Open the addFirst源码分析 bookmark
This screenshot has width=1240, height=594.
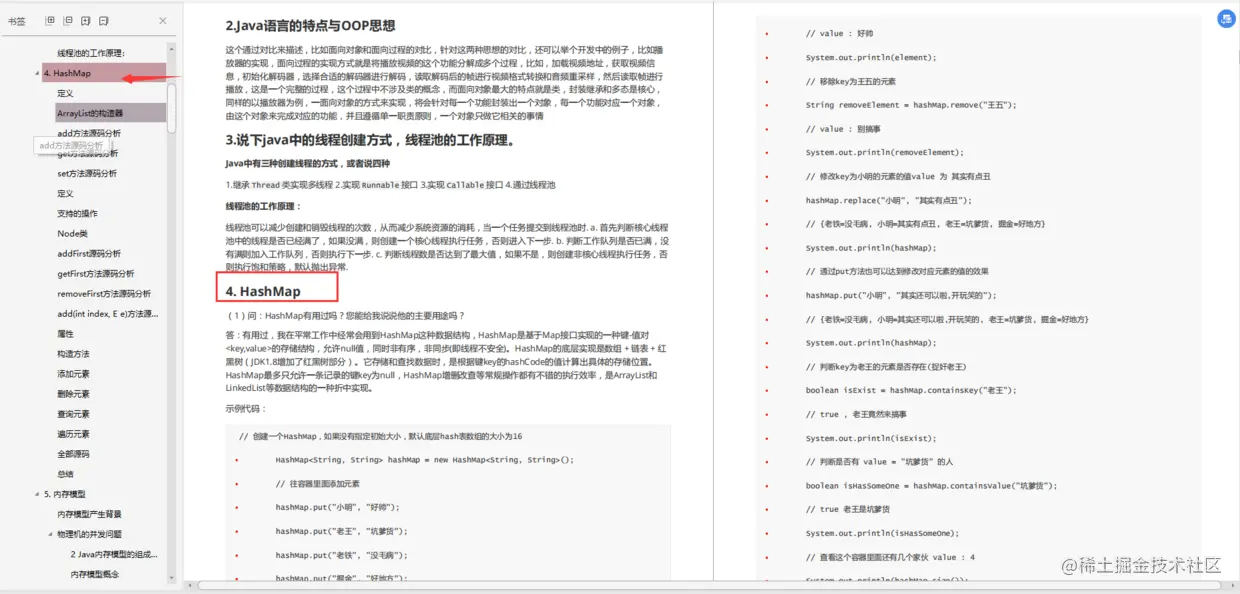[89, 253]
